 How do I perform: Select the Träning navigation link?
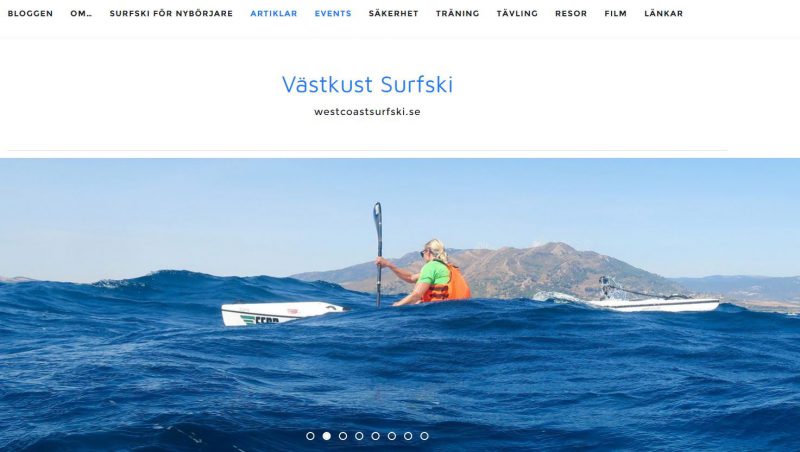pos(458,14)
